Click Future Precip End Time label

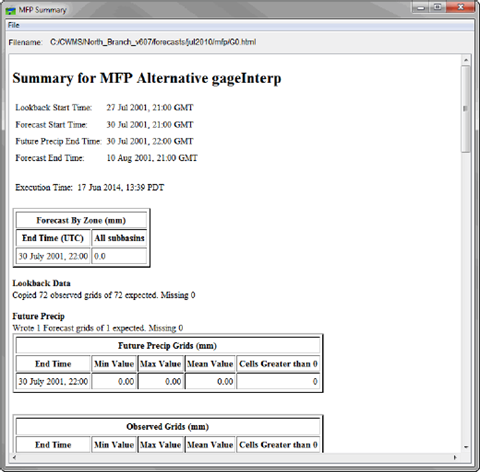click(58, 141)
